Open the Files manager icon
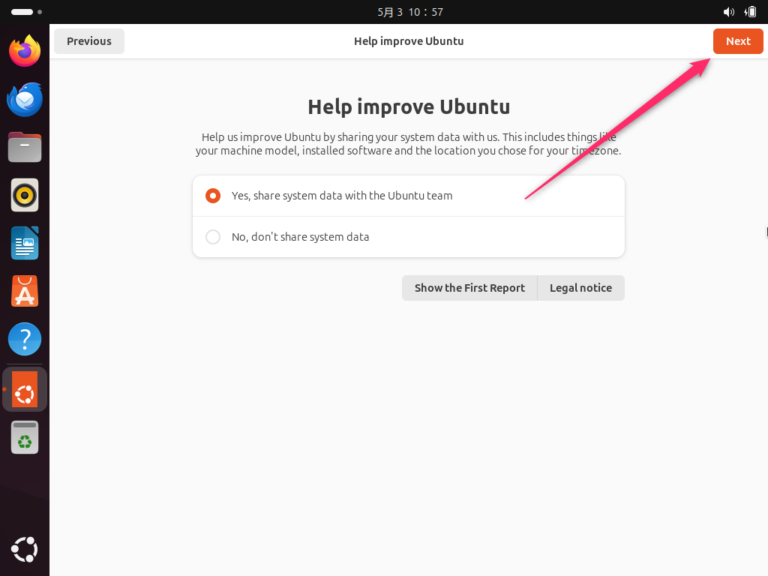The width and height of the screenshot is (768, 576). (x=25, y=147)
